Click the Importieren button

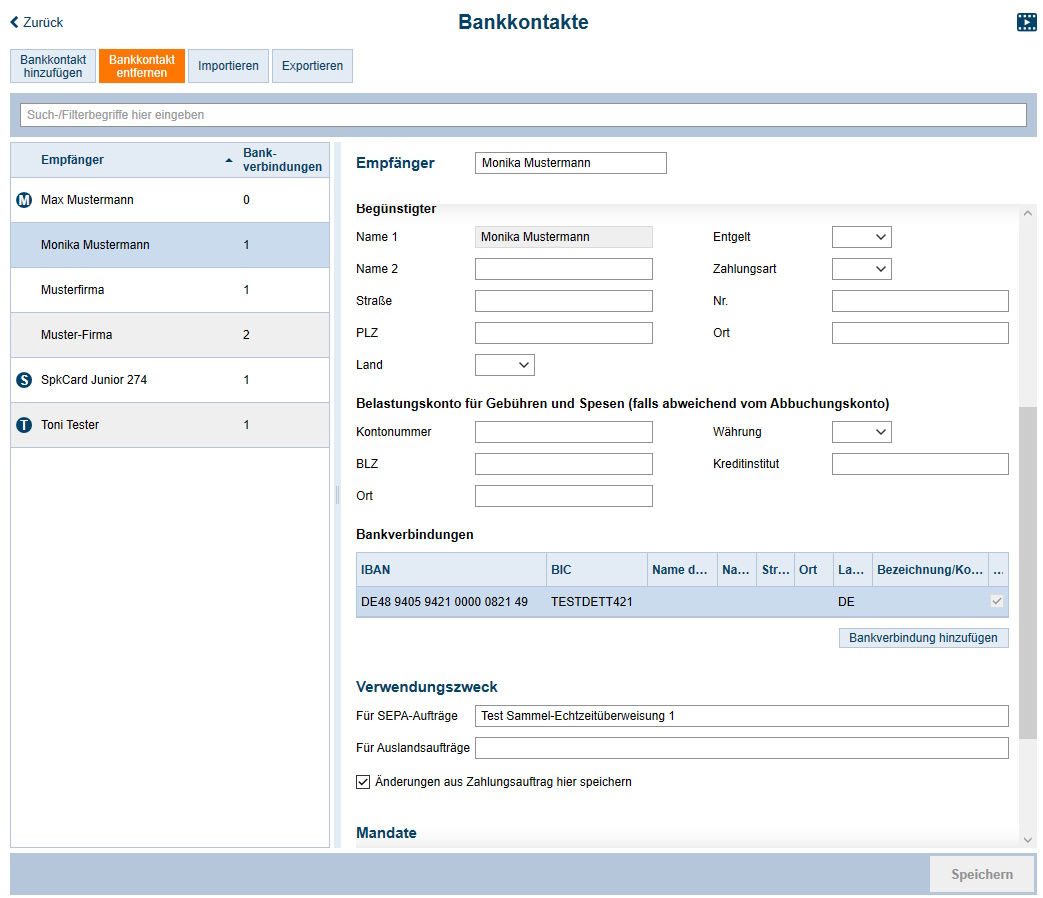[228, 66]
